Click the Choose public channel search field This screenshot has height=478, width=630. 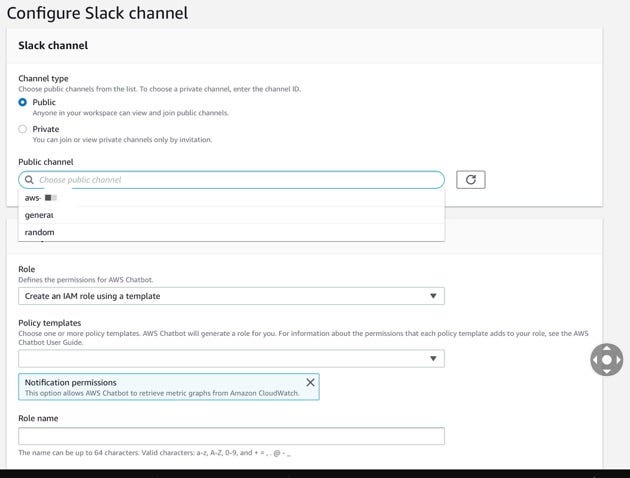(x=231, y=180)
